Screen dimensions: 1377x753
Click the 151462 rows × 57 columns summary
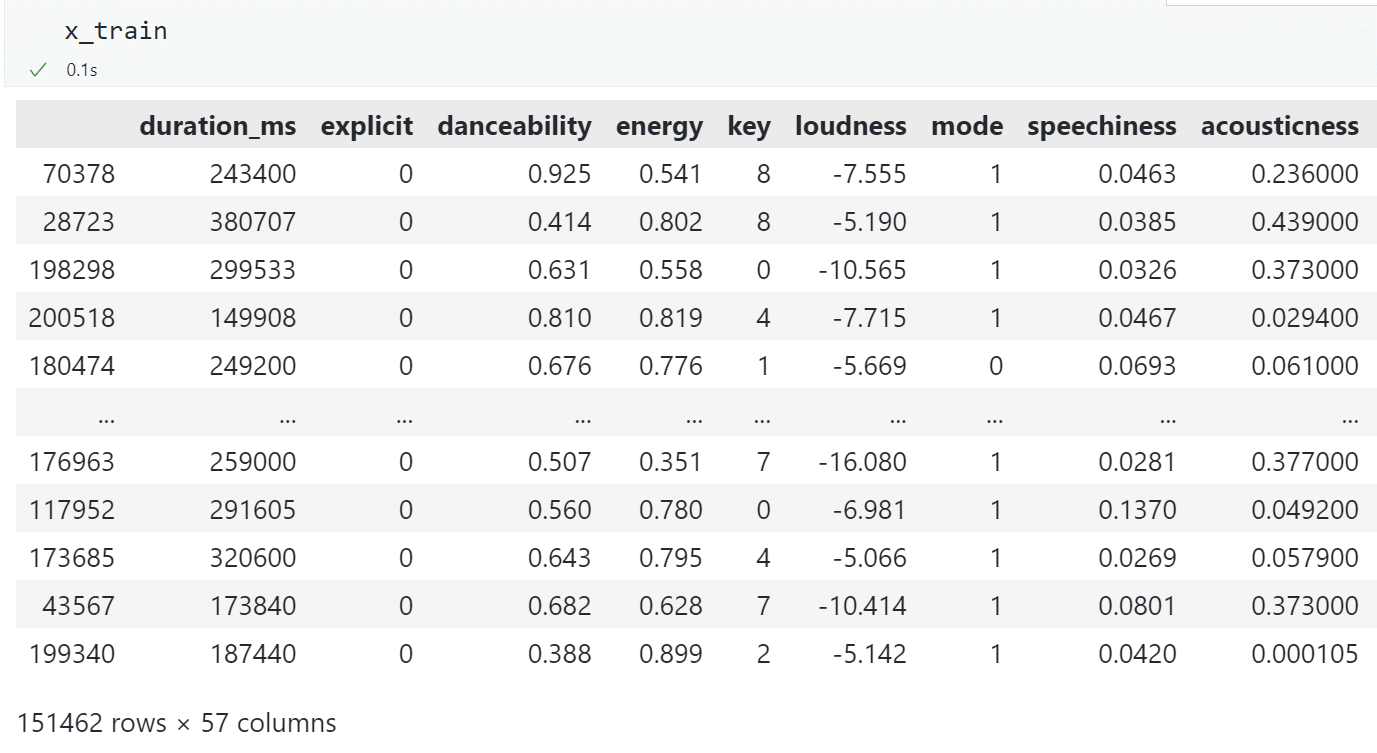click(177, 723)
